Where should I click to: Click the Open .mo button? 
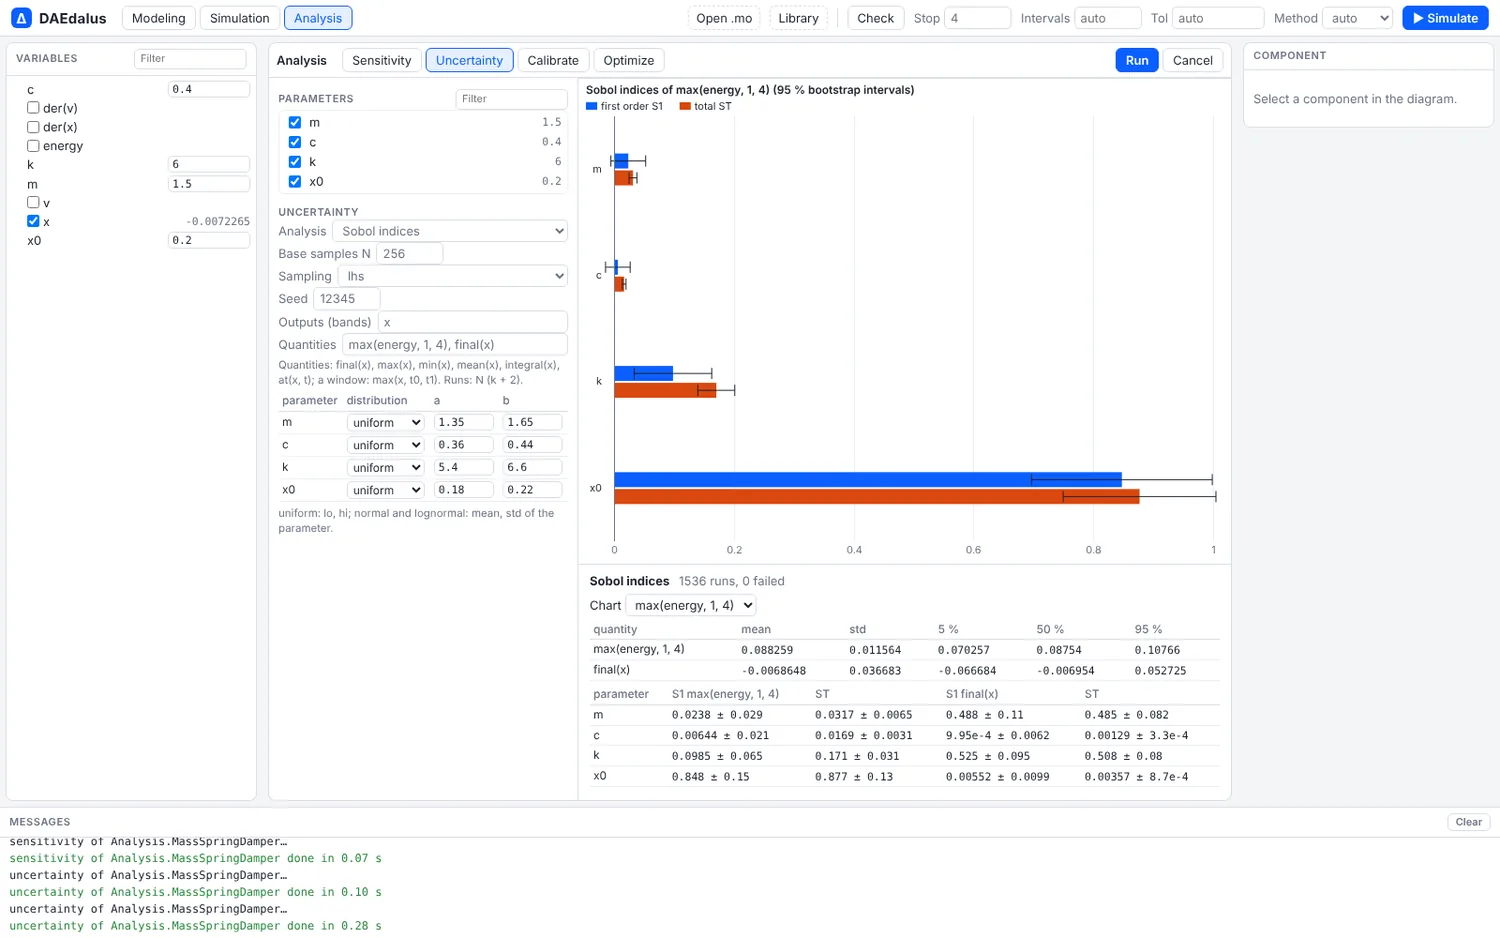(724, 18)
